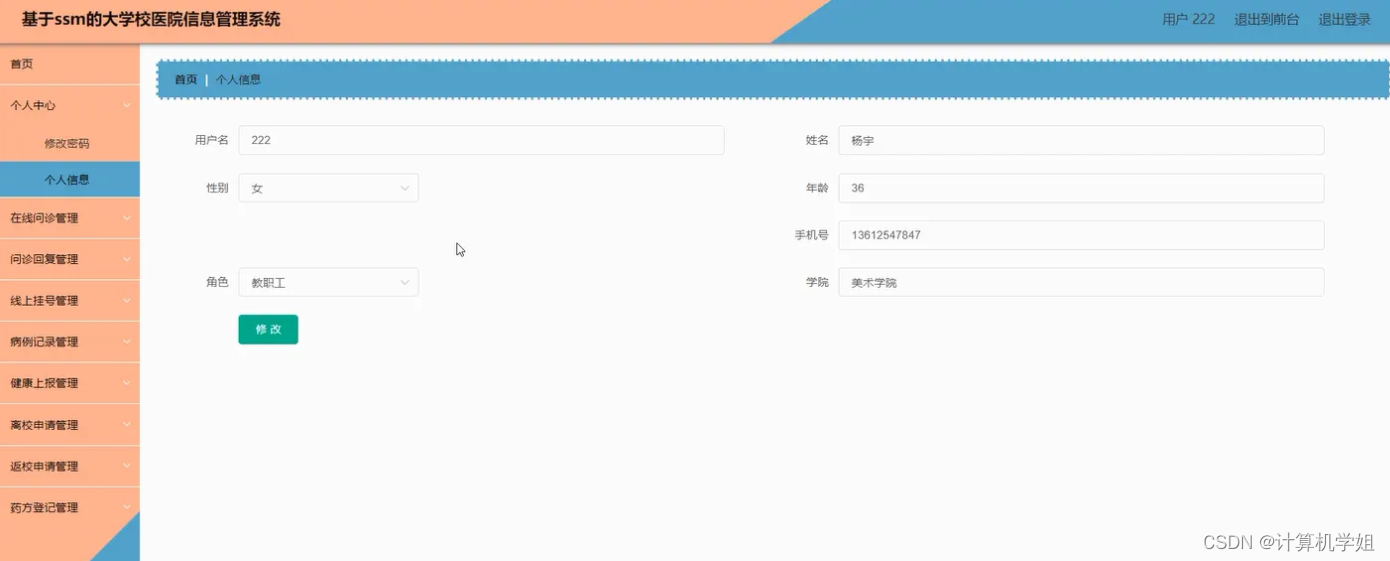This screenshot has width=1390, height=561.
Task: Click the 学院 input field
Action: [x=1081, y=283]
